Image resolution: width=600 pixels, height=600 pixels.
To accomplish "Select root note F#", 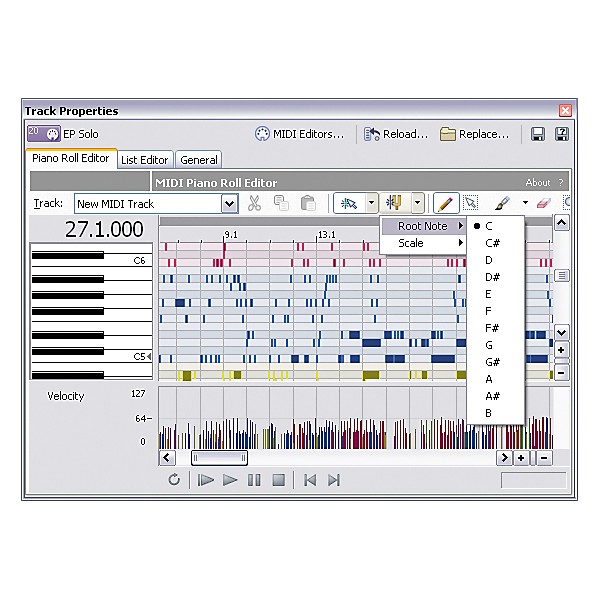I will (x=495, y=328).
